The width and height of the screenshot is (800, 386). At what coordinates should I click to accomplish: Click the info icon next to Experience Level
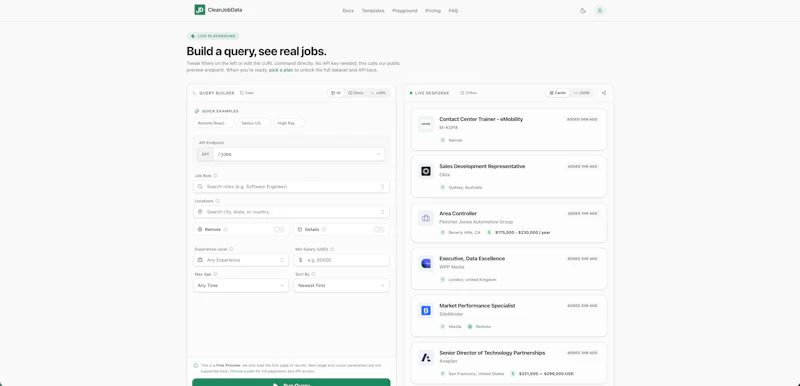coord(231,249)
